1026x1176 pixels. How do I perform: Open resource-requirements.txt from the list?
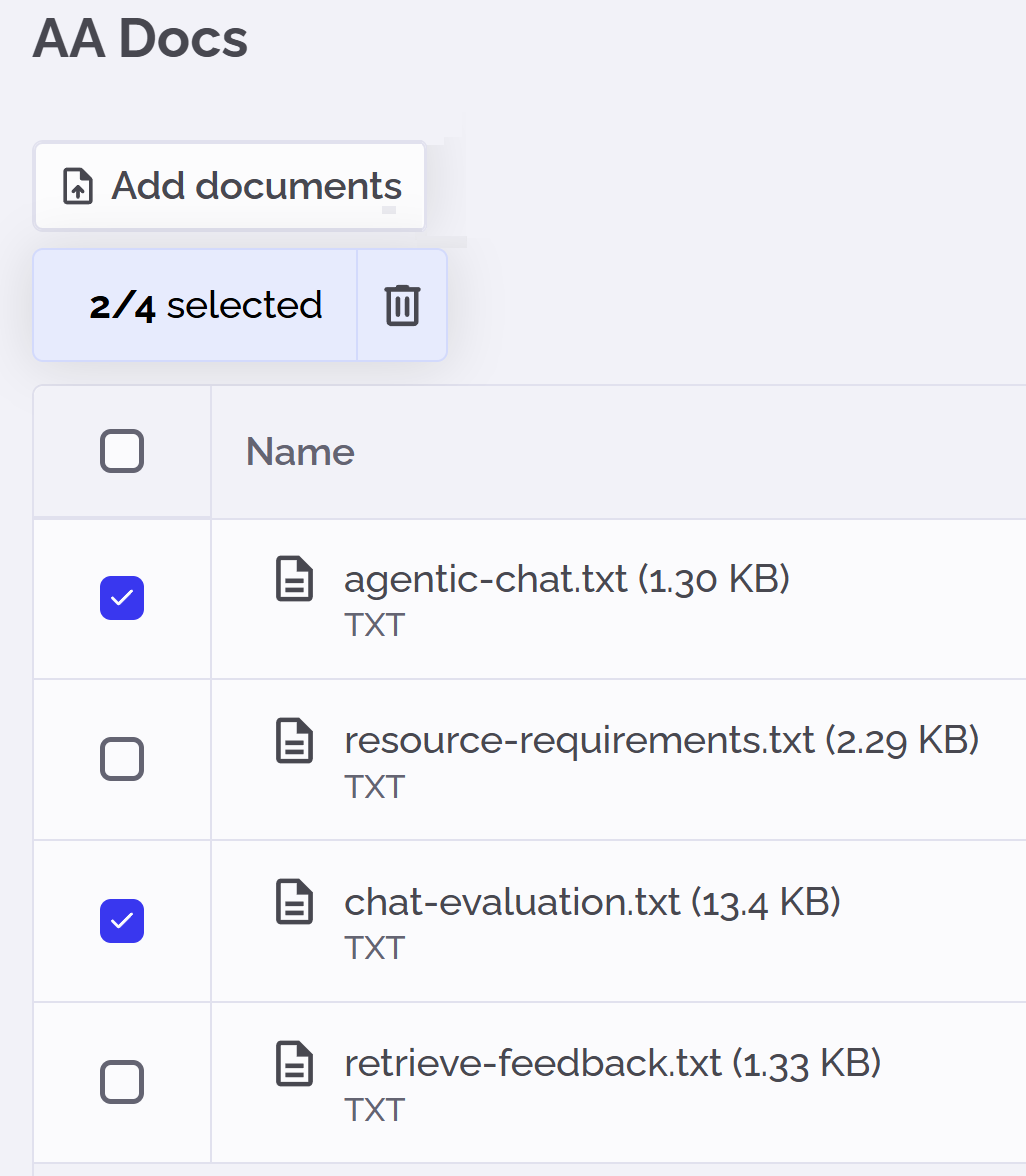pos(660,740)
